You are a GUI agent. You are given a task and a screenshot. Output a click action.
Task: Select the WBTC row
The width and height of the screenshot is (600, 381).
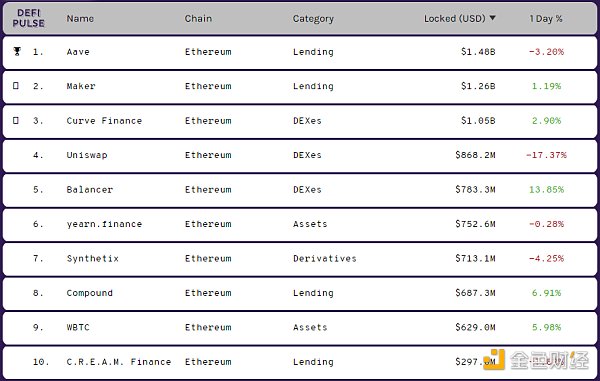tap(300, 328)
